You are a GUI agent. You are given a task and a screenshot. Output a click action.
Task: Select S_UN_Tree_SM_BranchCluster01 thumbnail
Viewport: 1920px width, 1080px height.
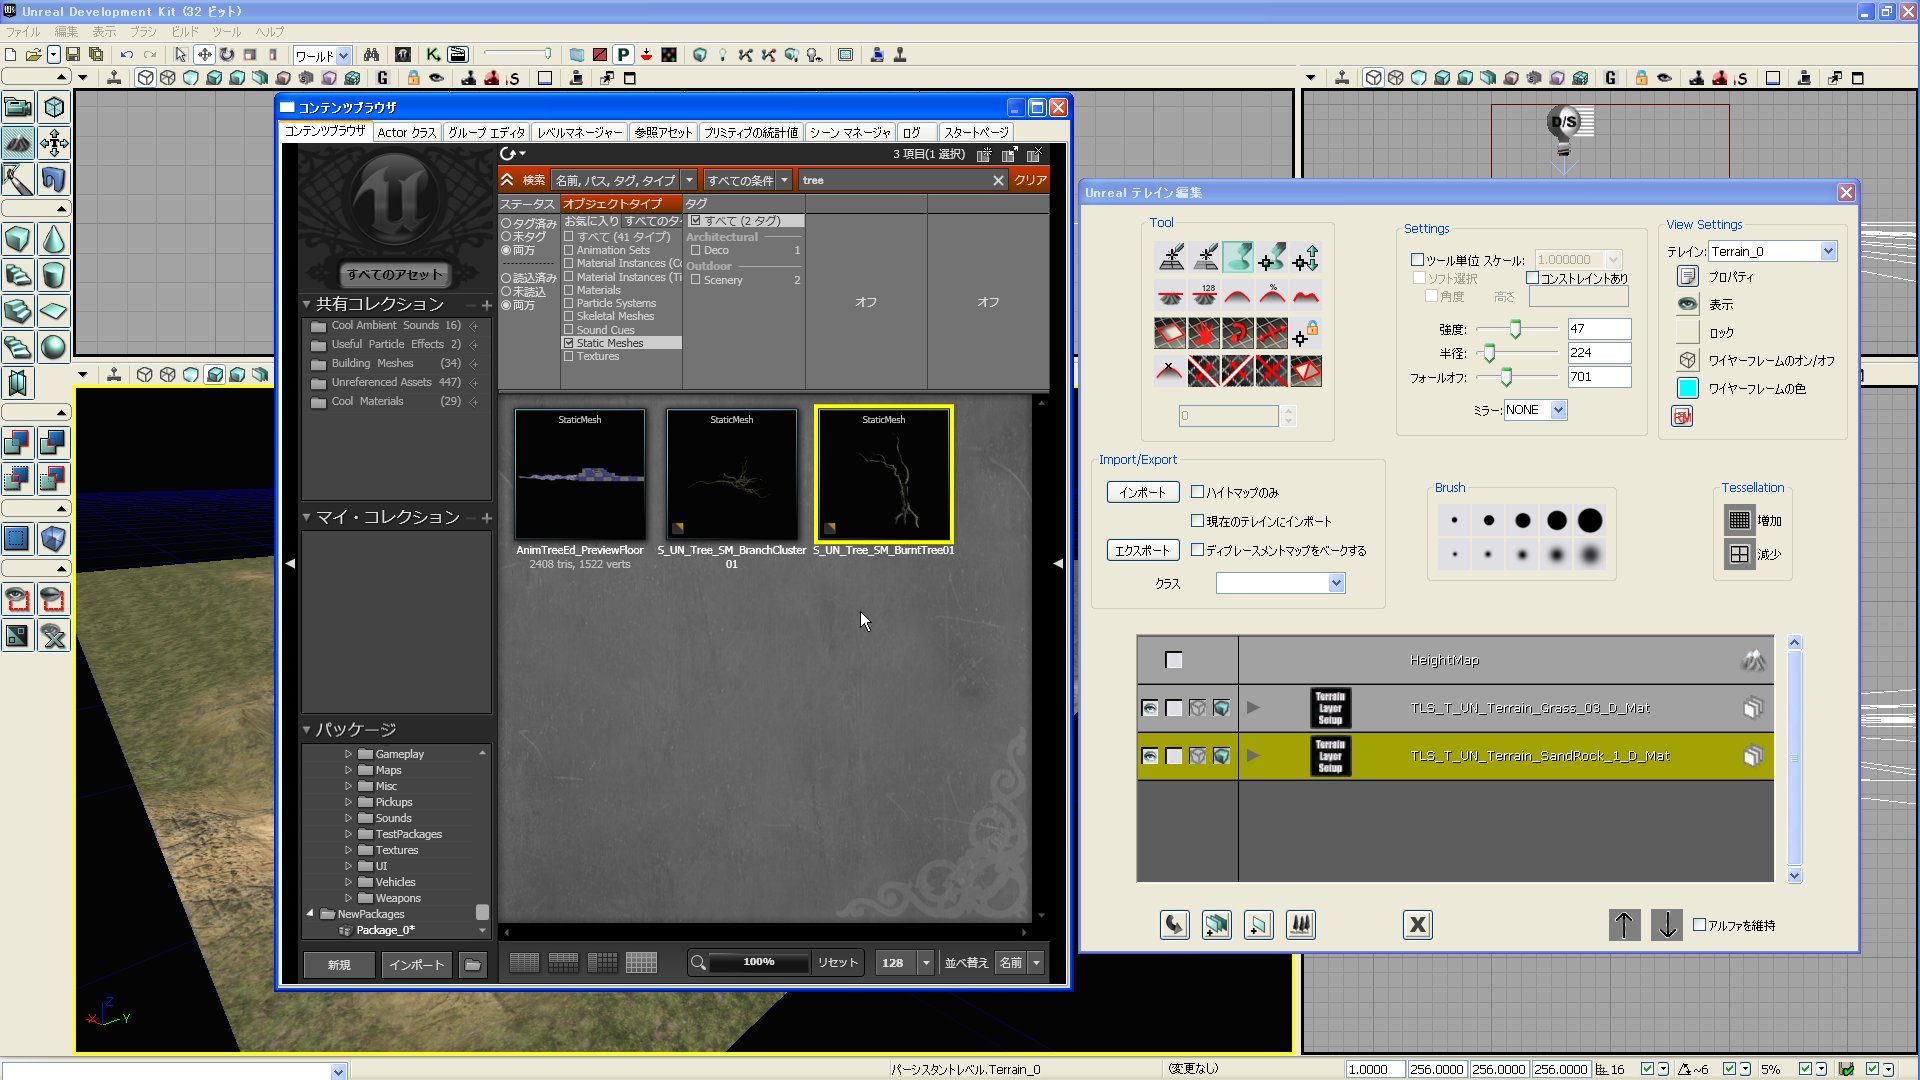(732, 475)
